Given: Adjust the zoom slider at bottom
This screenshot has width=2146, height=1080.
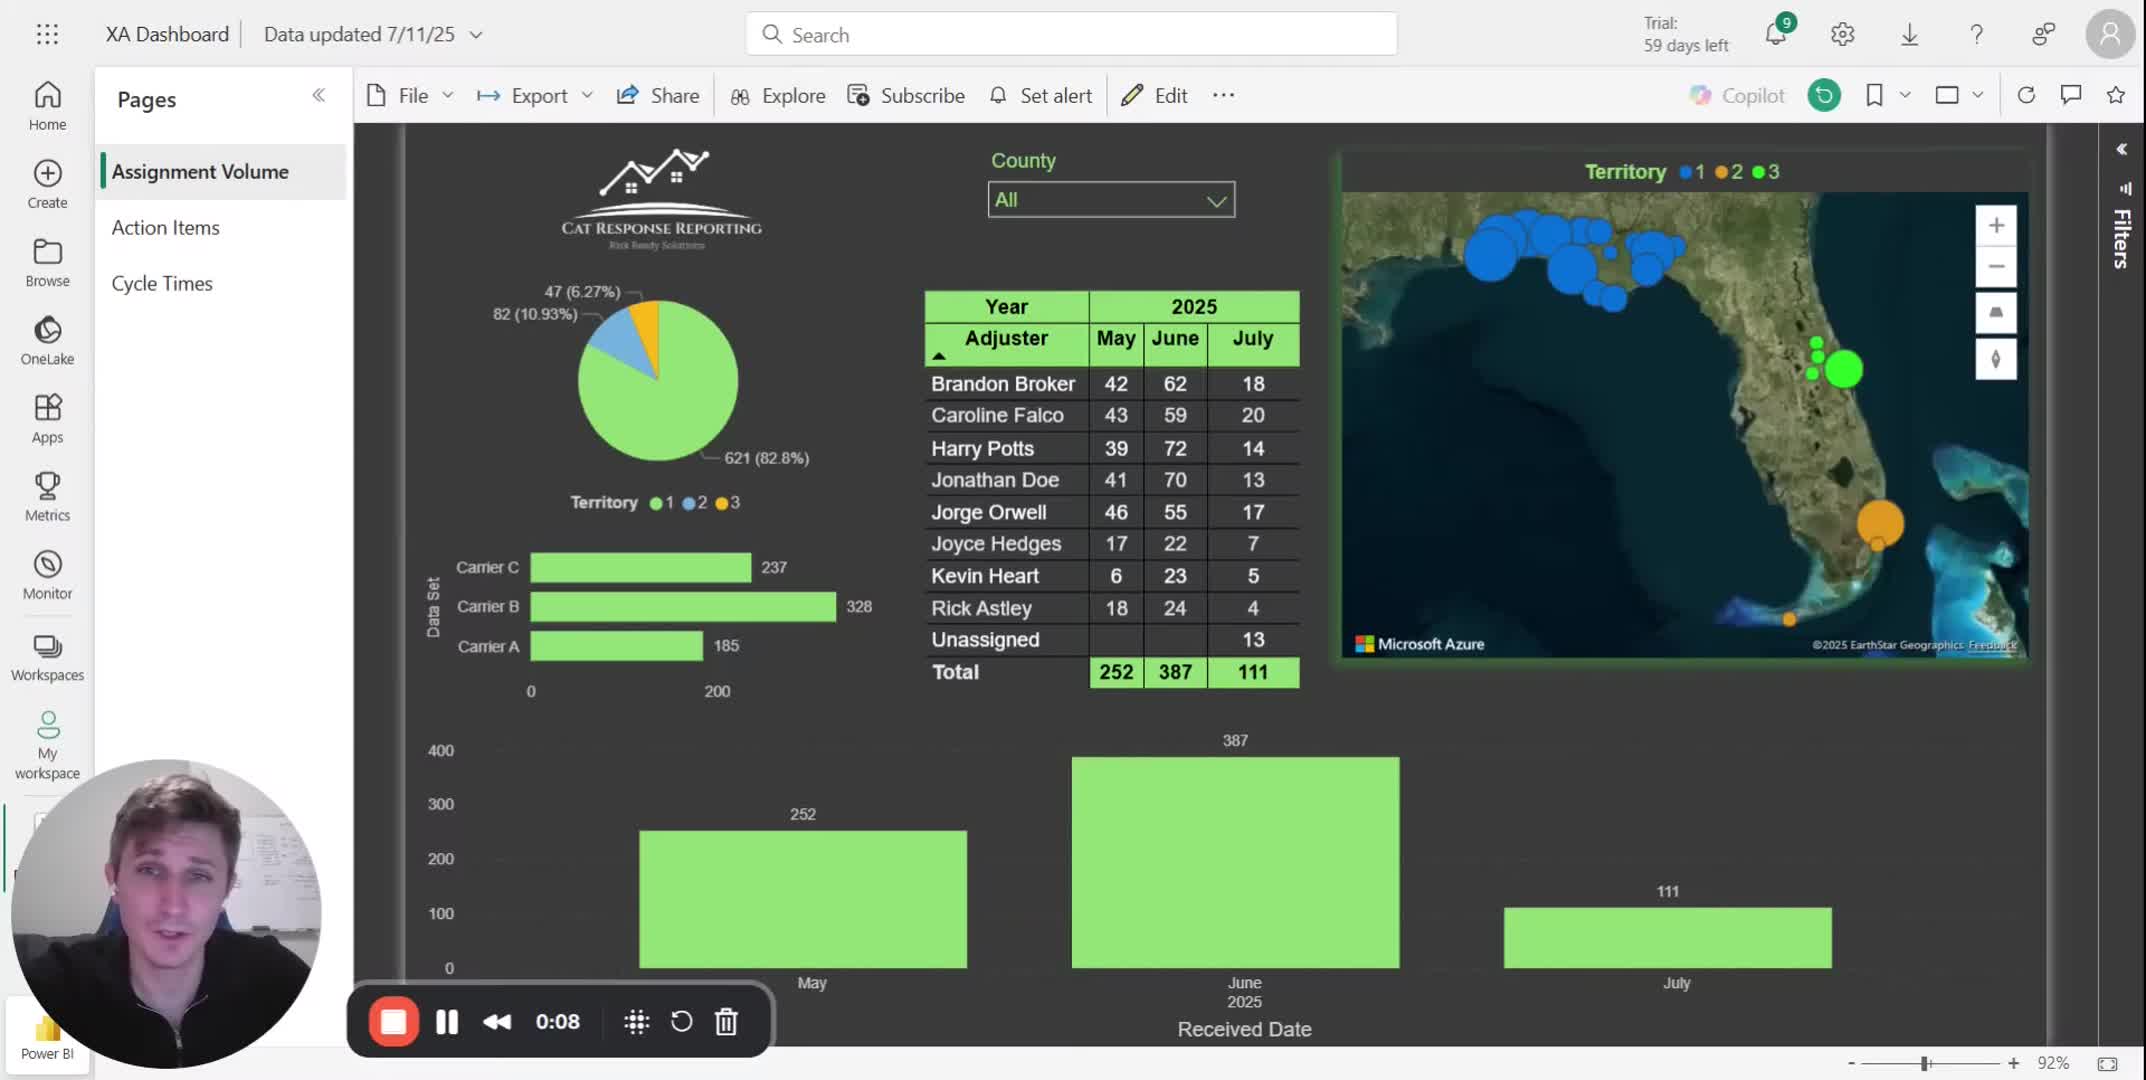Looking at the screenshot, I should pyautogui.click(x=1925, y=1063).
